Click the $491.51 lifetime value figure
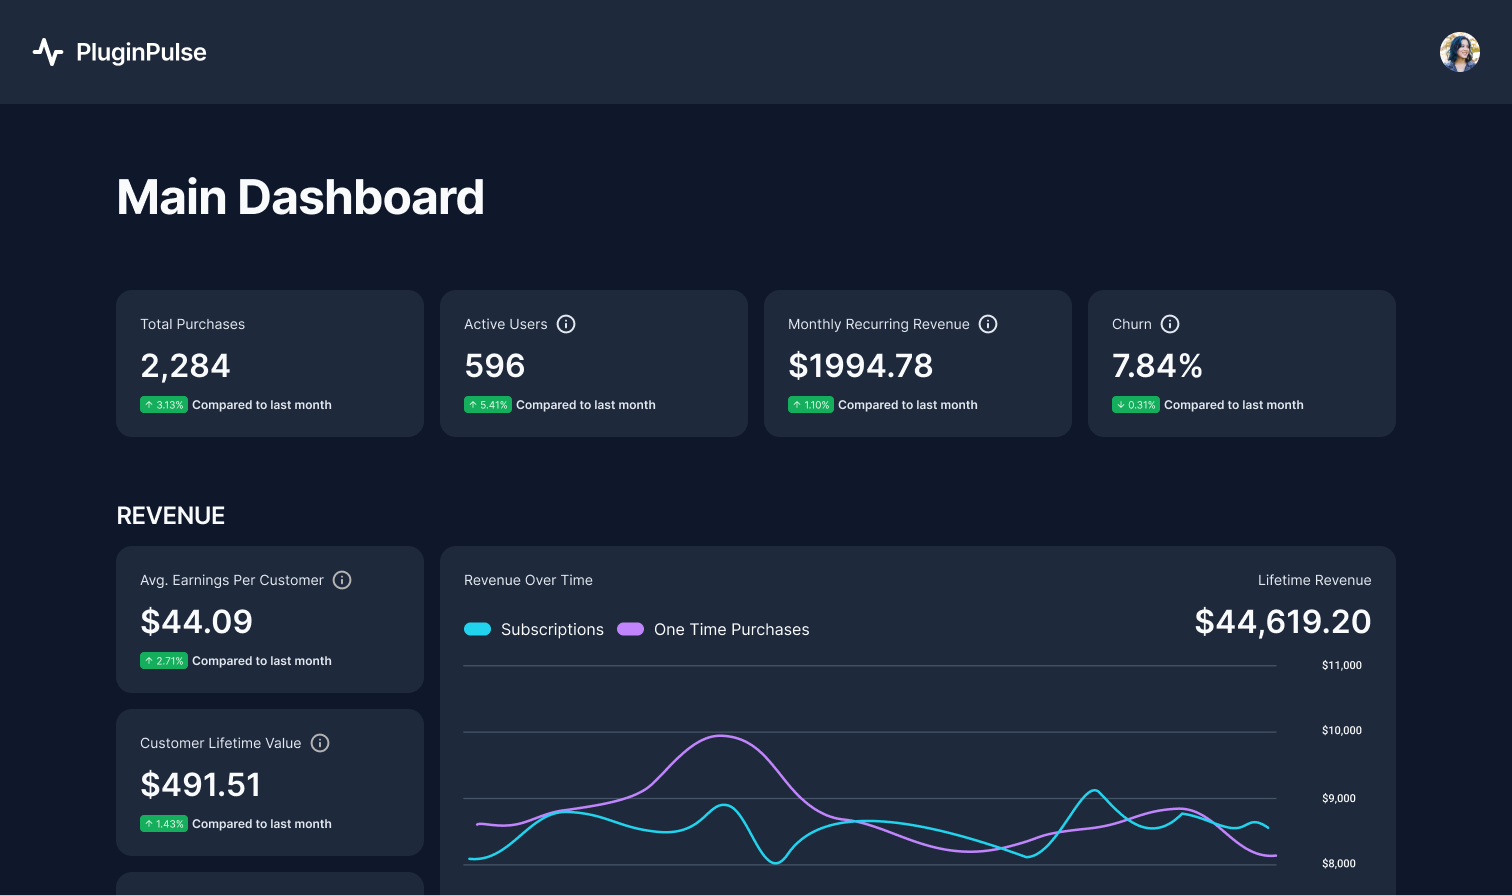 [200, 785]
